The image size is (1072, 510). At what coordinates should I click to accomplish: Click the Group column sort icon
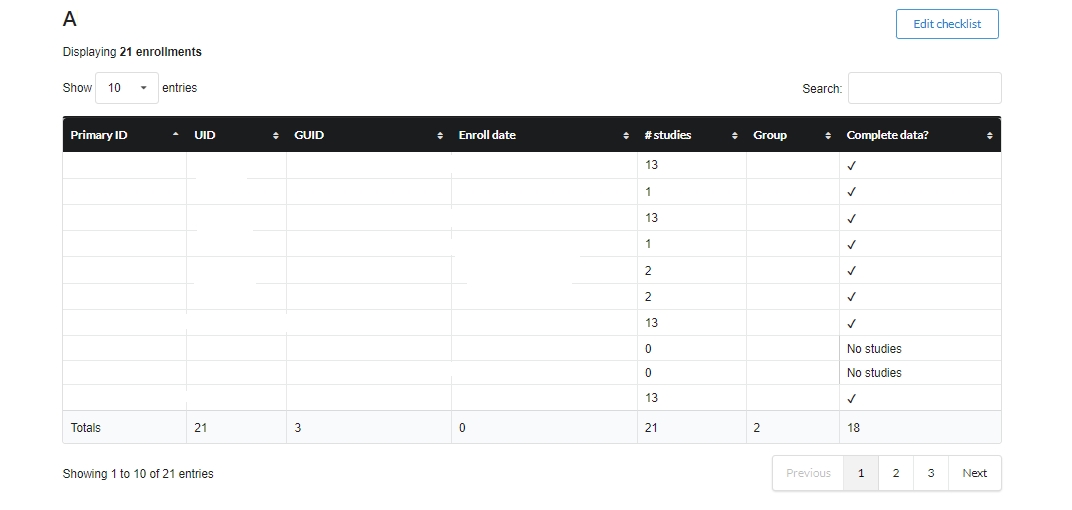828,135
